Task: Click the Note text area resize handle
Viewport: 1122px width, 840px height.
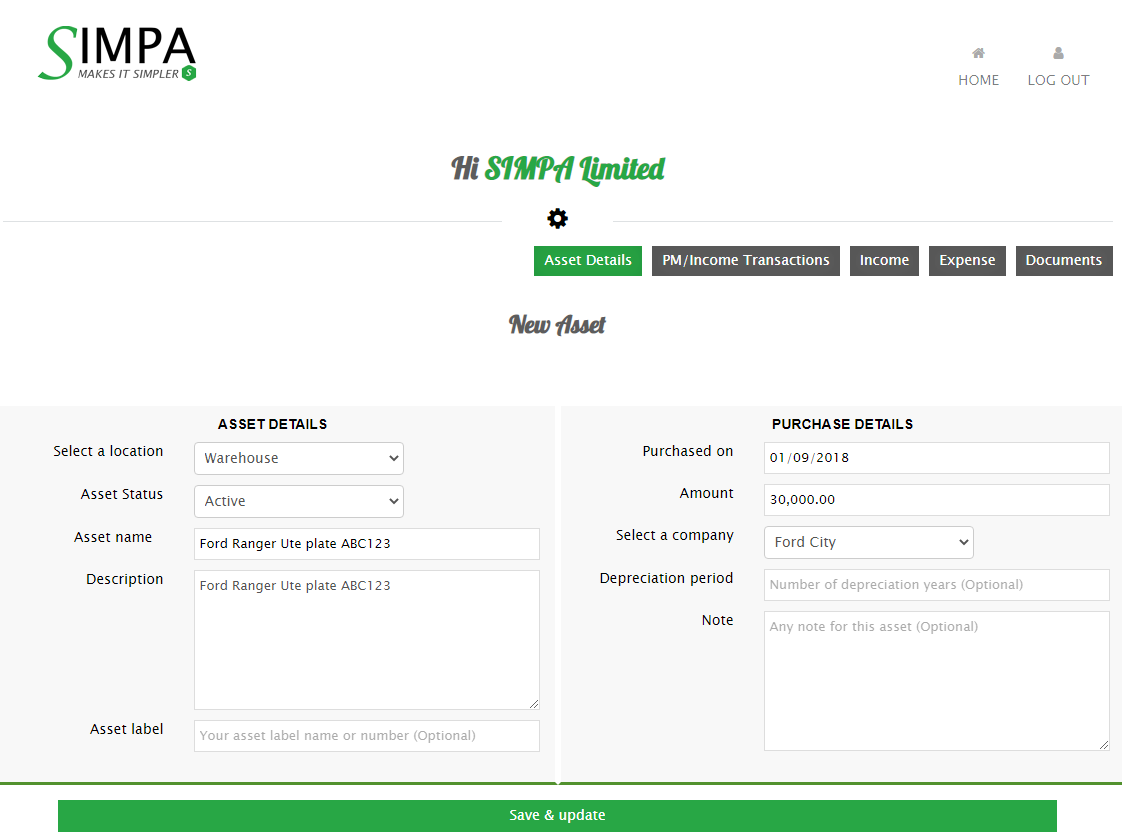Action: pos(1104,745)
